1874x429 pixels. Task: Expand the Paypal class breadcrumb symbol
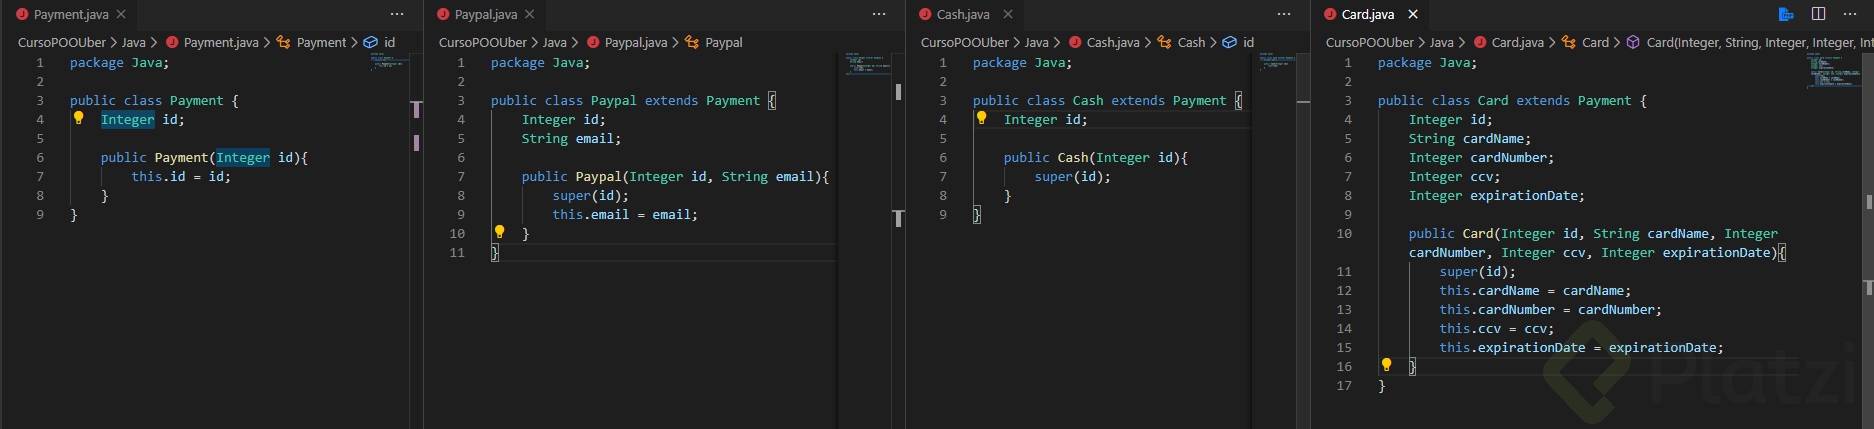(x=723, y=42)
